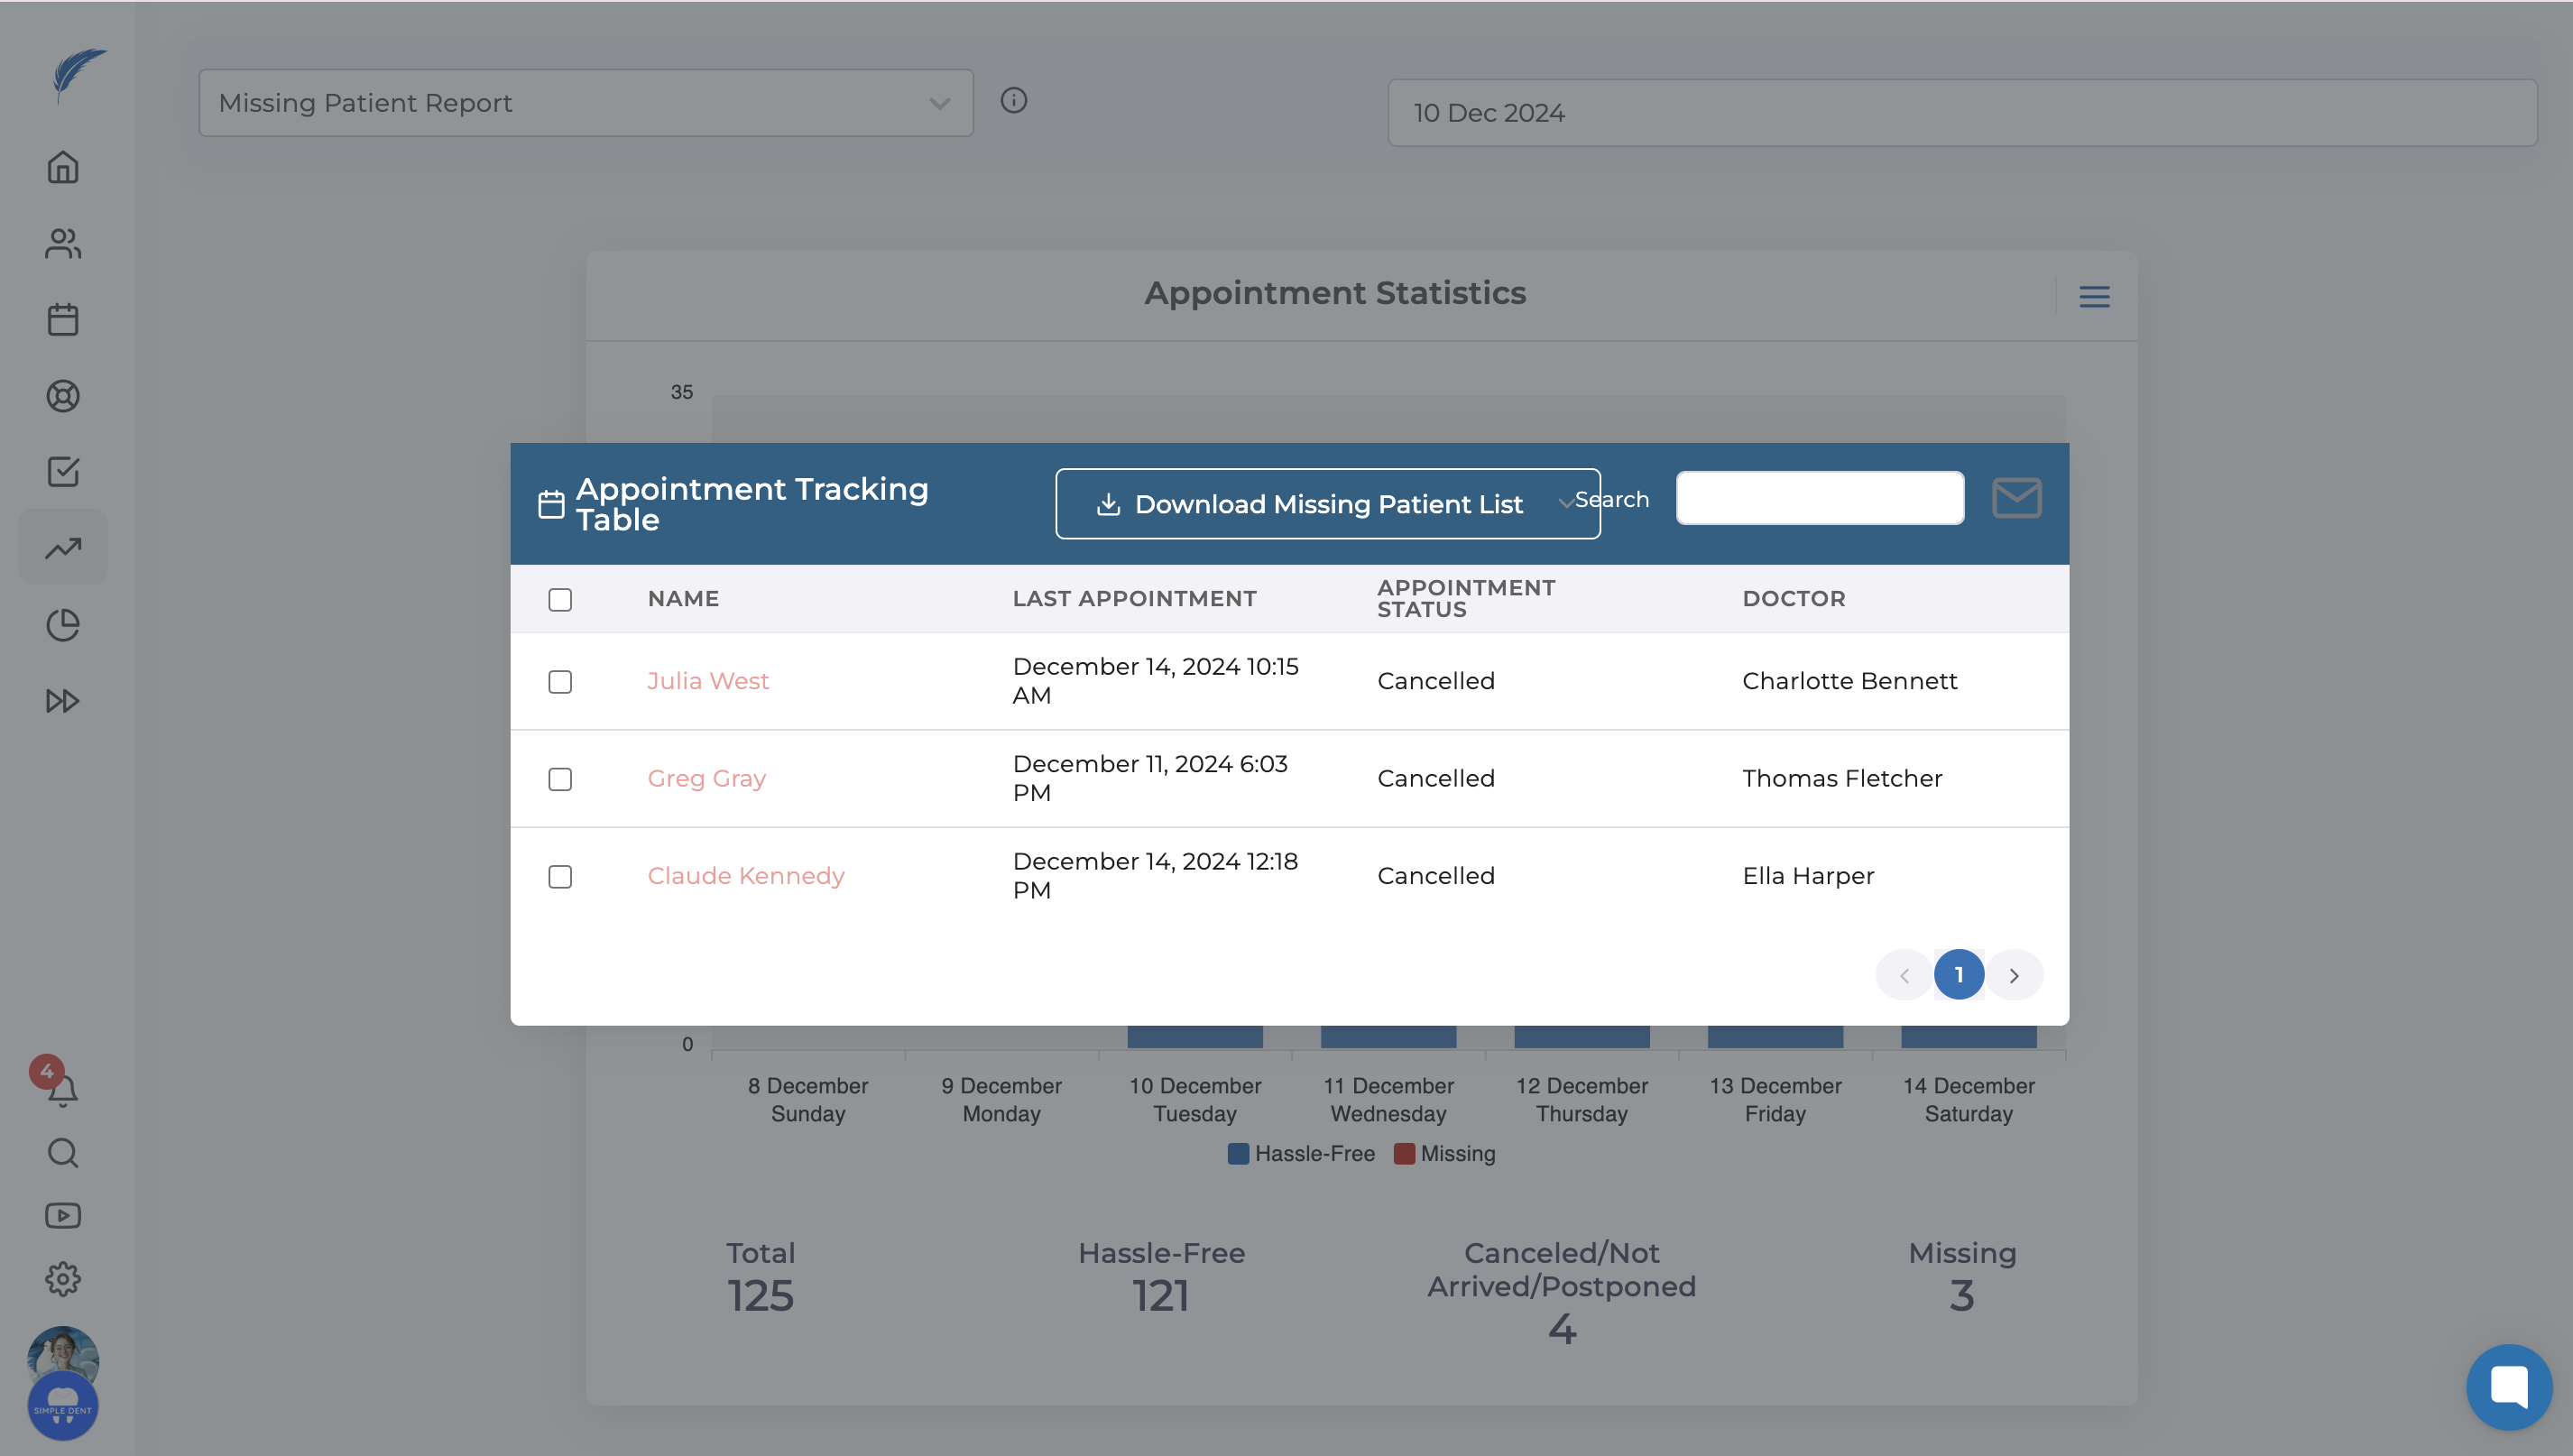This screenshot has height=1456, width=2573.
Task: Select page 1 in pagination
Action: tap(1958, 975)
